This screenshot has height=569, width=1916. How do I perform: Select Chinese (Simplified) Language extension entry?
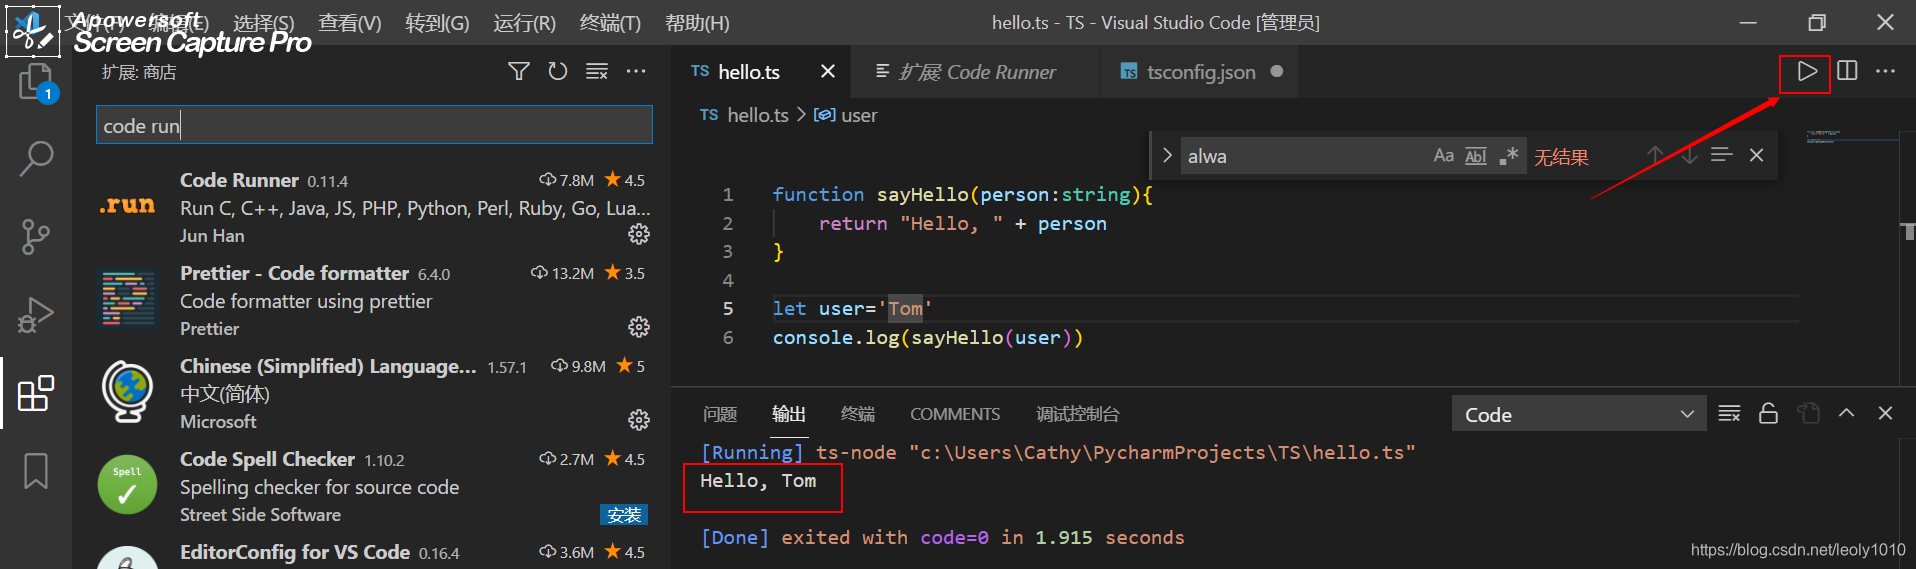pyautogui.click(x=374, y=393)
